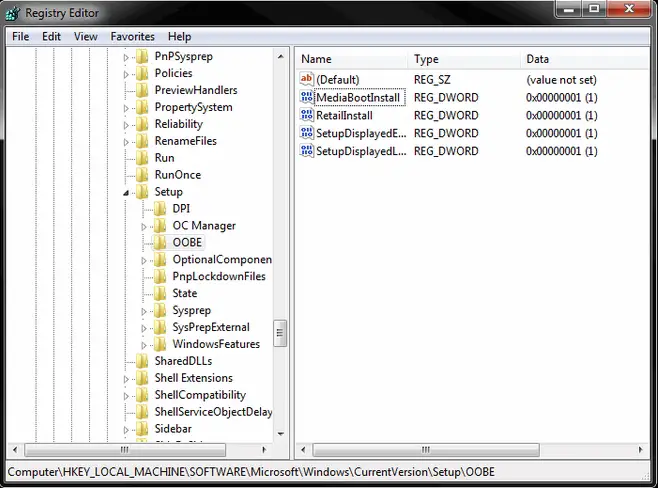Select the ShellServiceObjectDelay key name

pyautogui.click(x=213, y=412)
